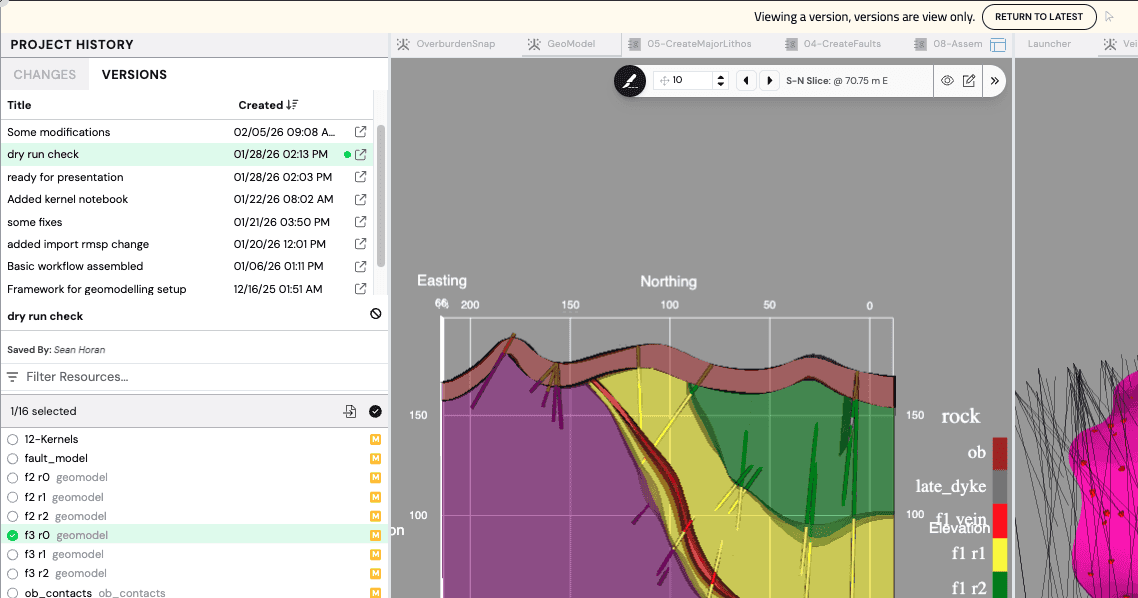Sort versions by the Created column header
Image resolution: width=1138 pixels, height=598 pixels.
pyautogui.click(x=261, y=105)
